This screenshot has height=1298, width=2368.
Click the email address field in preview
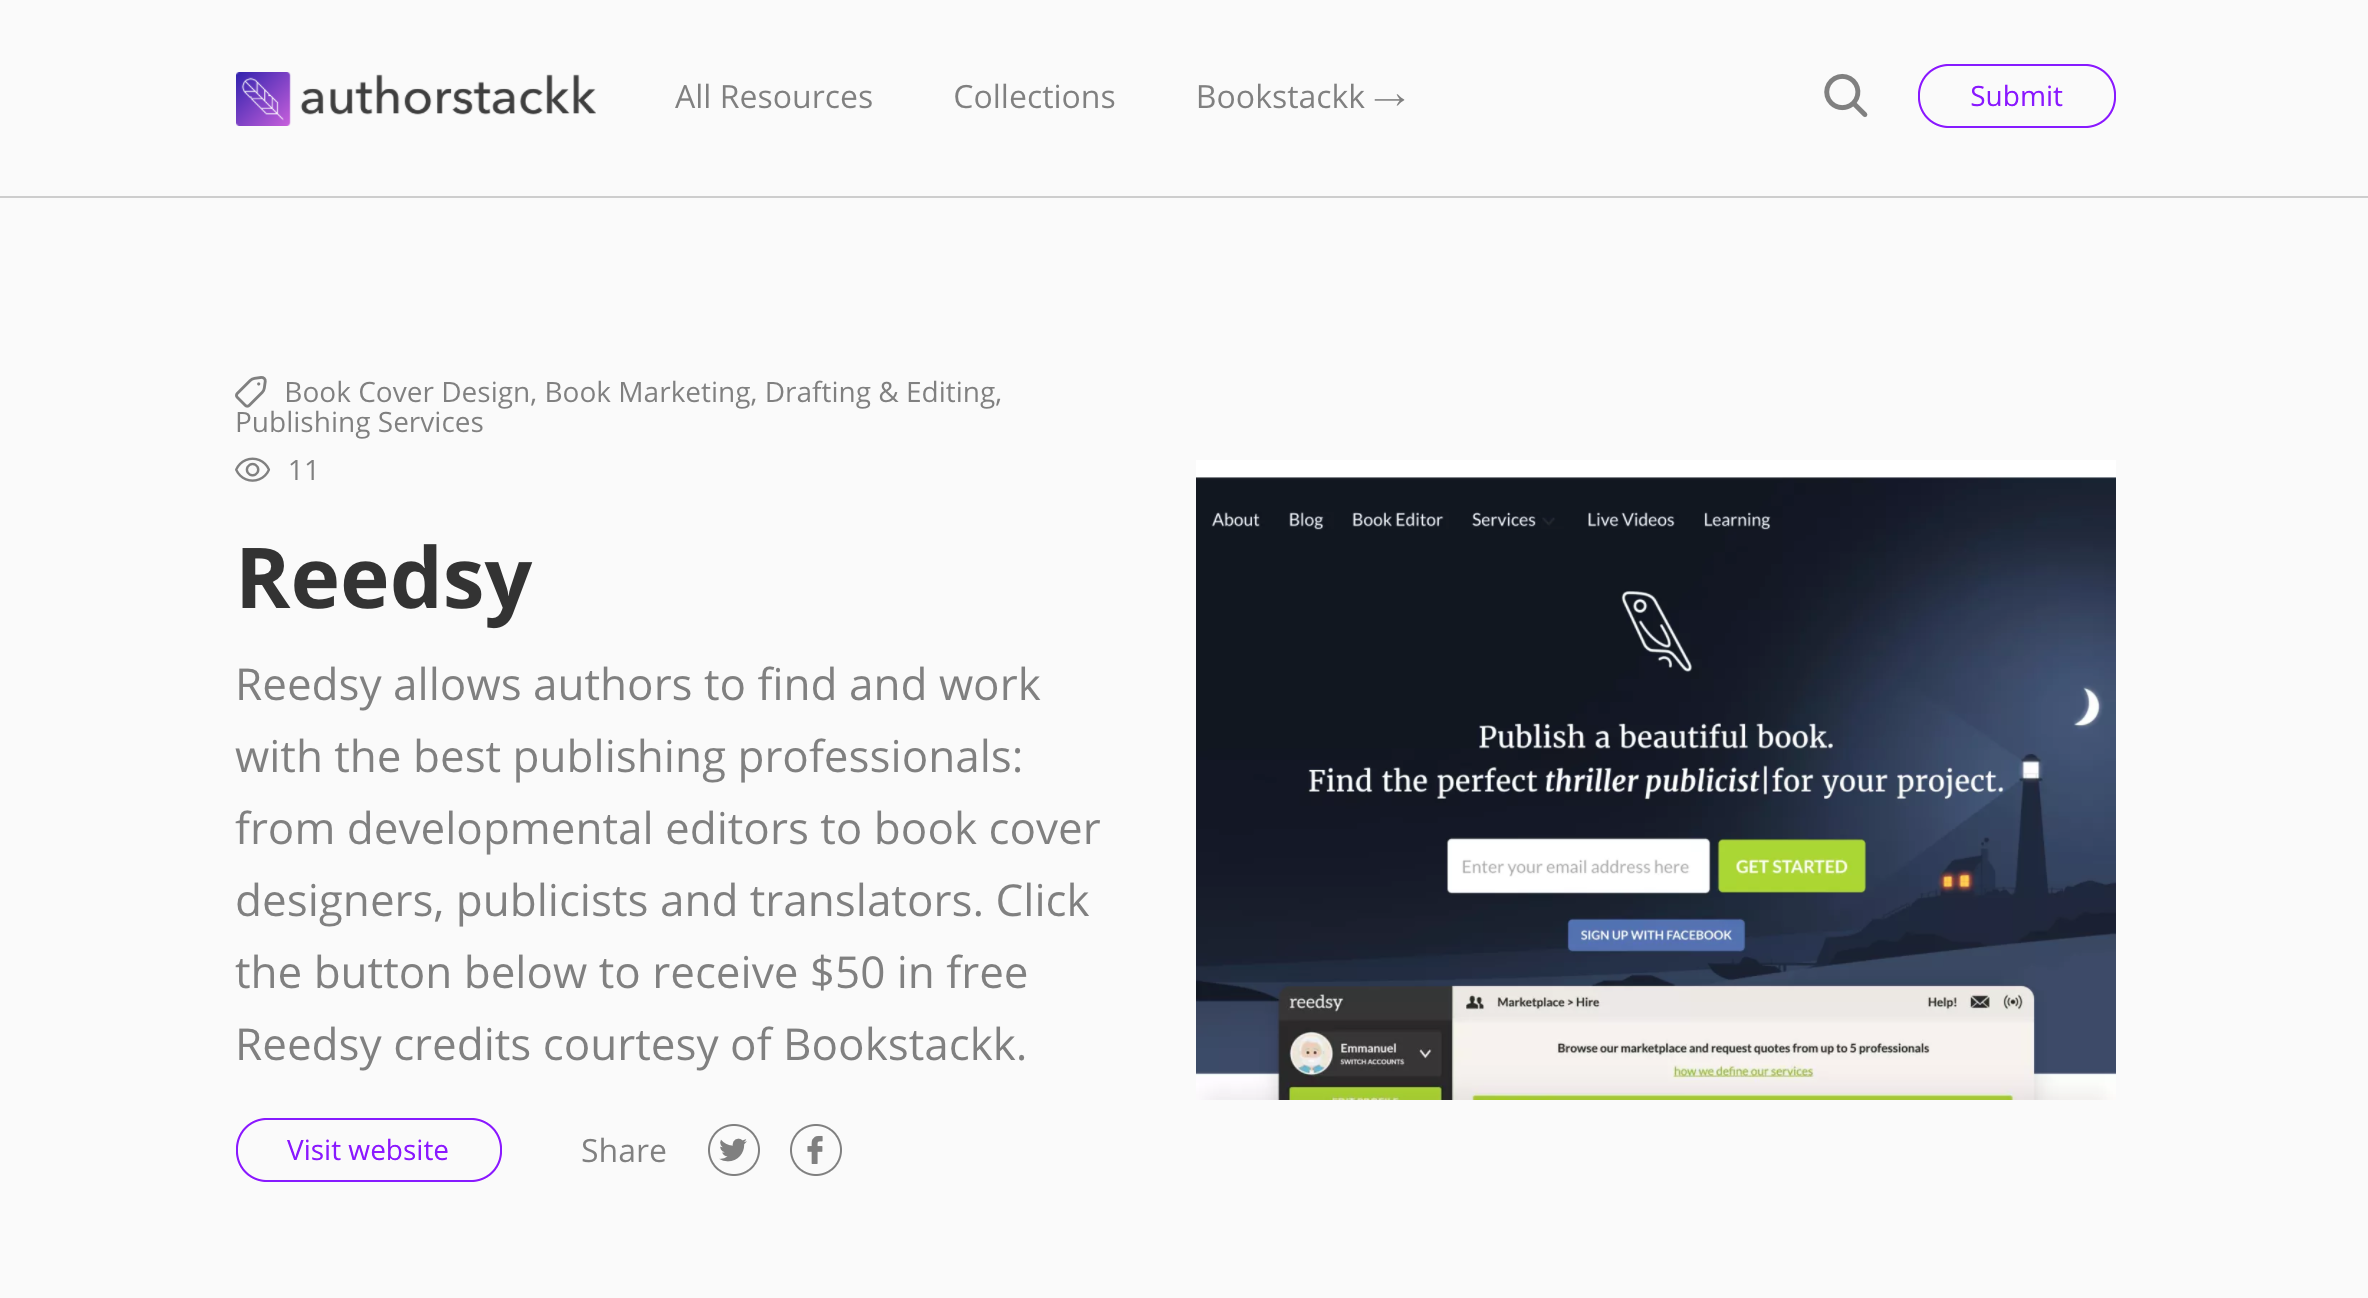tap(1577, 866)
